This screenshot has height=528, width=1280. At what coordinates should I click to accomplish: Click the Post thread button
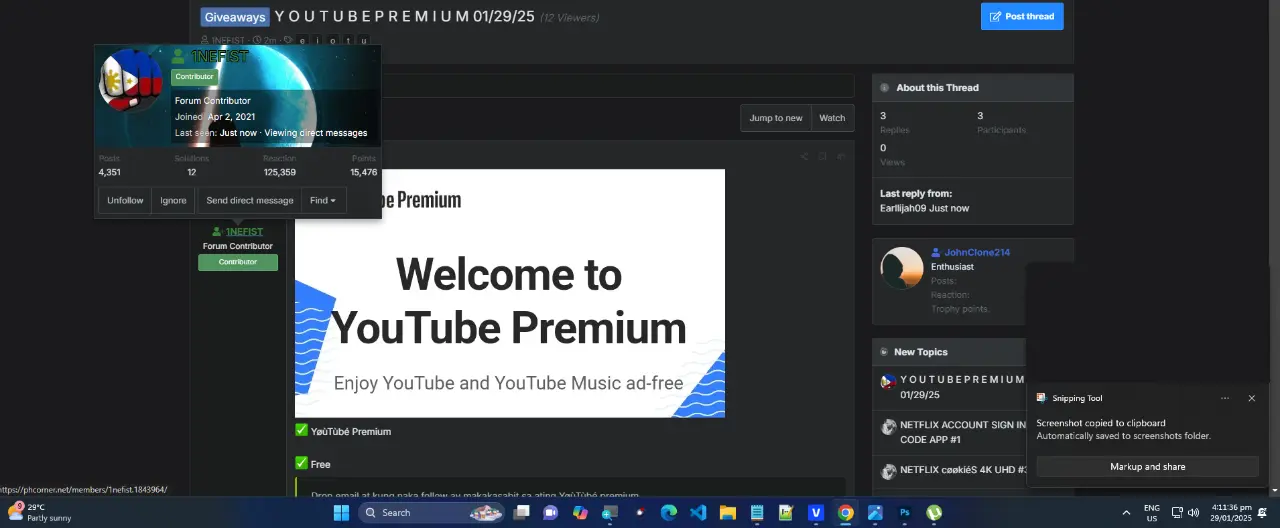[x=1022, y=16]
